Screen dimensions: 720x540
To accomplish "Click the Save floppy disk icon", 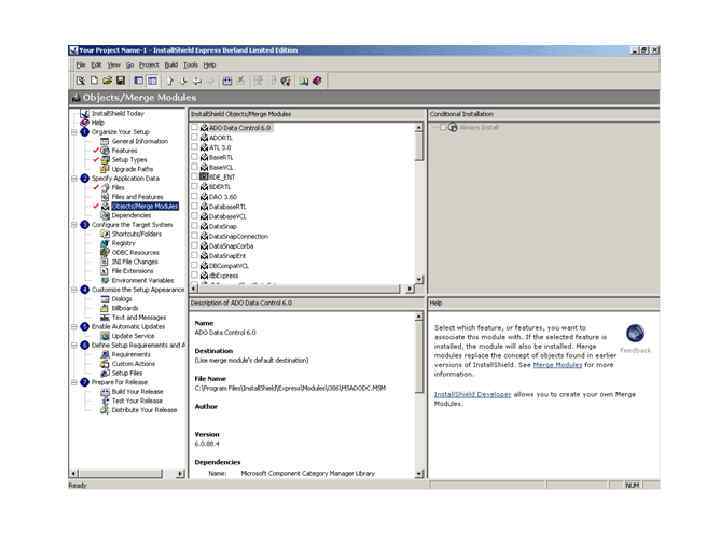I will point(120,81).
